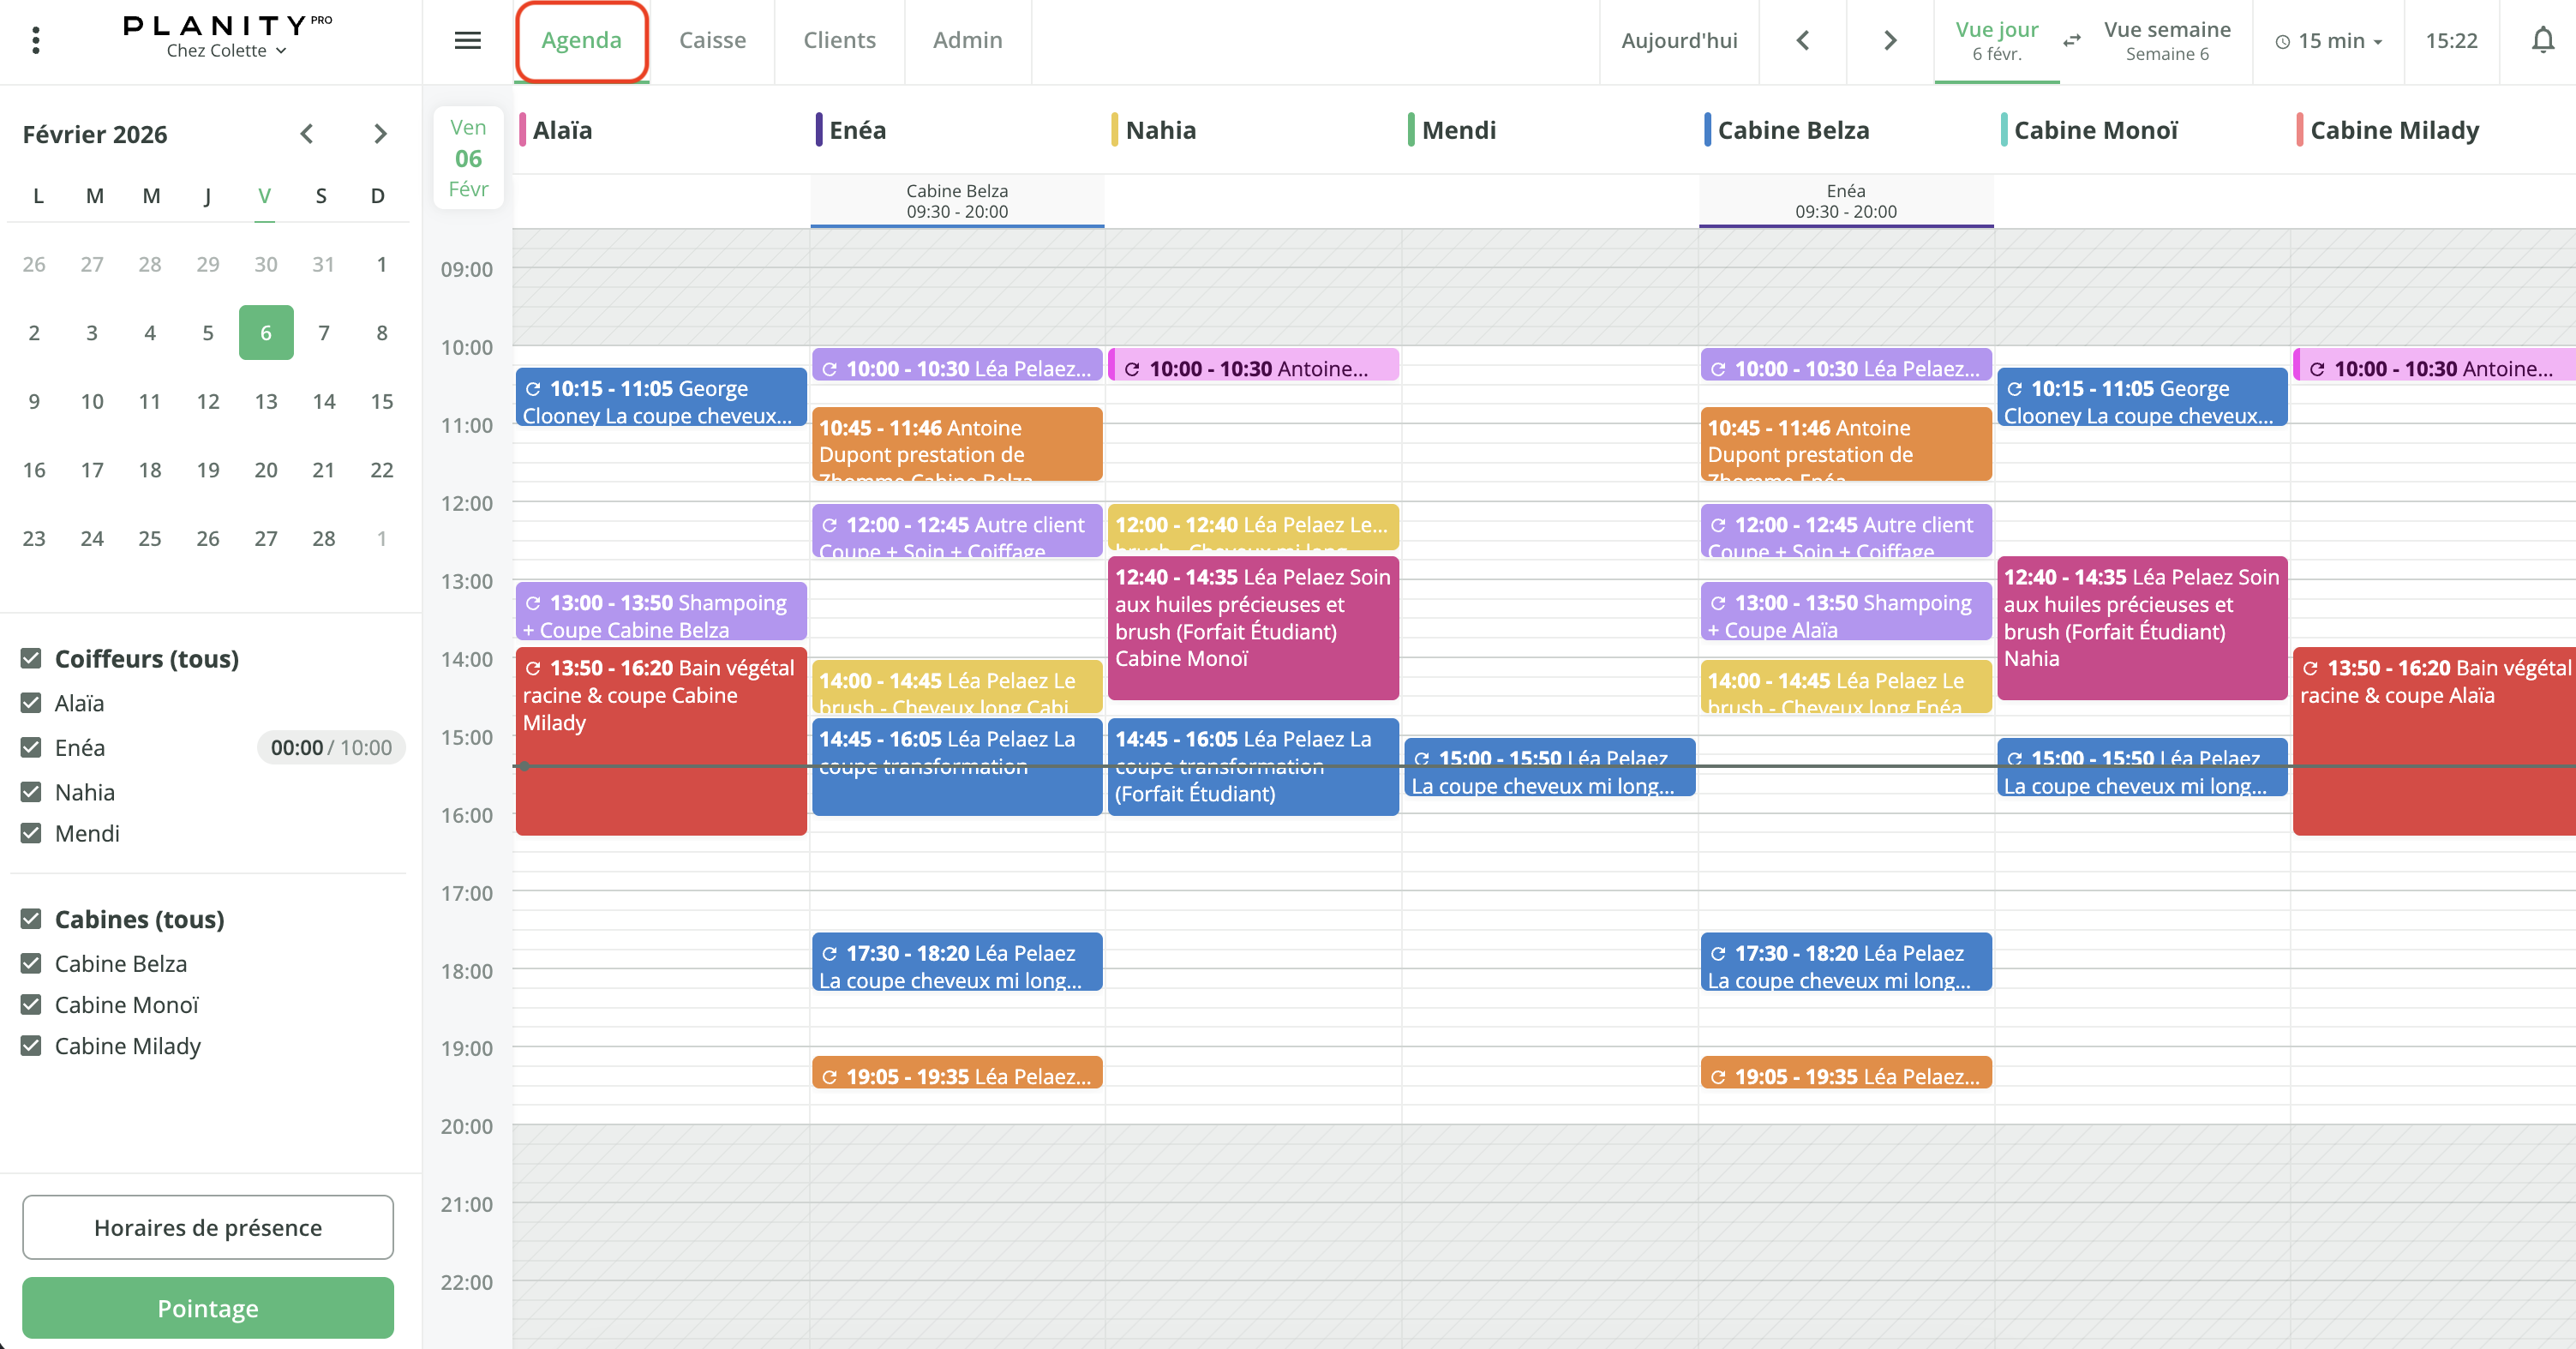2576x1349 pixels.
Task: Click the hamburger menu icon
Action: click(x=467, y=40)
